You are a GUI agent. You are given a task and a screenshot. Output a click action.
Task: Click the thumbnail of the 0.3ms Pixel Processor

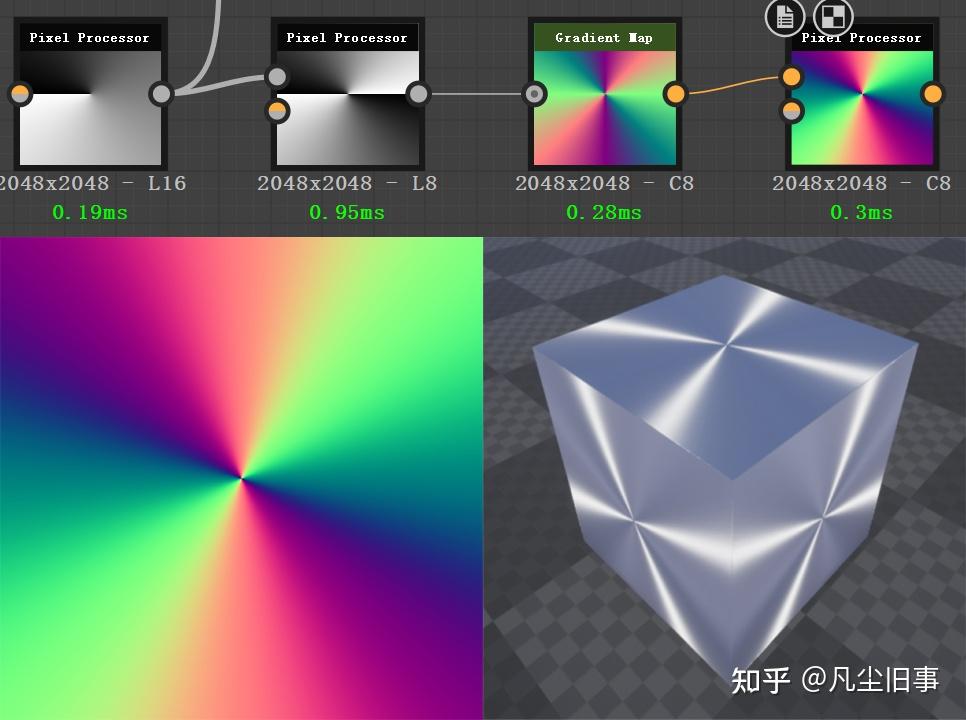coord(862,108)
